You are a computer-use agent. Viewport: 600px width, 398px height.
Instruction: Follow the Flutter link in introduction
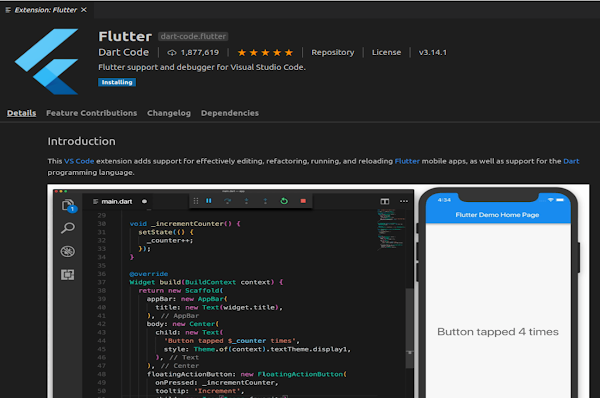tap(407, 161)
